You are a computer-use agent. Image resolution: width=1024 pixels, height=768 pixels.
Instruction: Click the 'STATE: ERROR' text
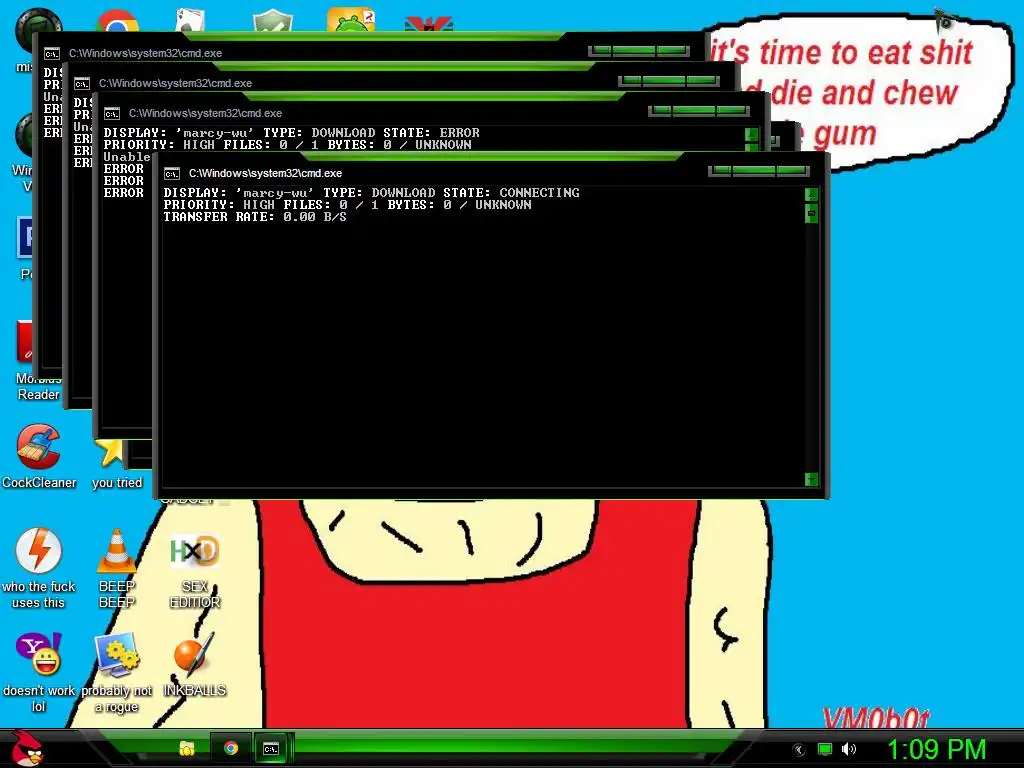431,133
